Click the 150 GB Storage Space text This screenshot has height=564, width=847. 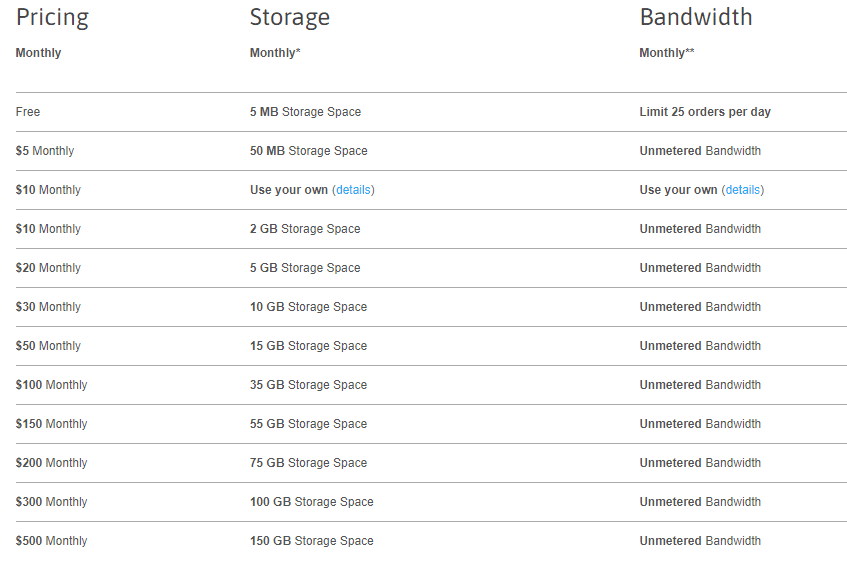point(312,541)
